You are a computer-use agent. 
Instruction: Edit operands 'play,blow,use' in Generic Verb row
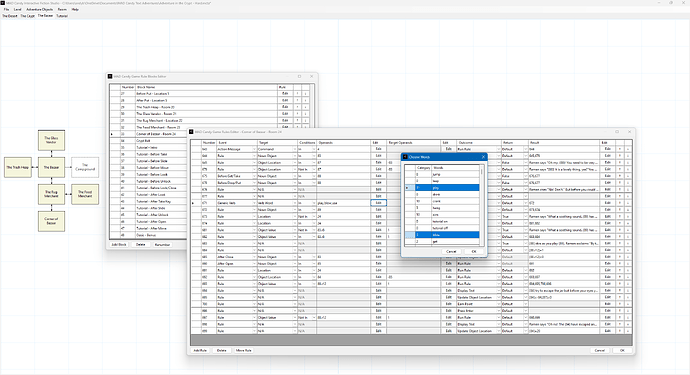pyautogui.click(x=378, y=203)
